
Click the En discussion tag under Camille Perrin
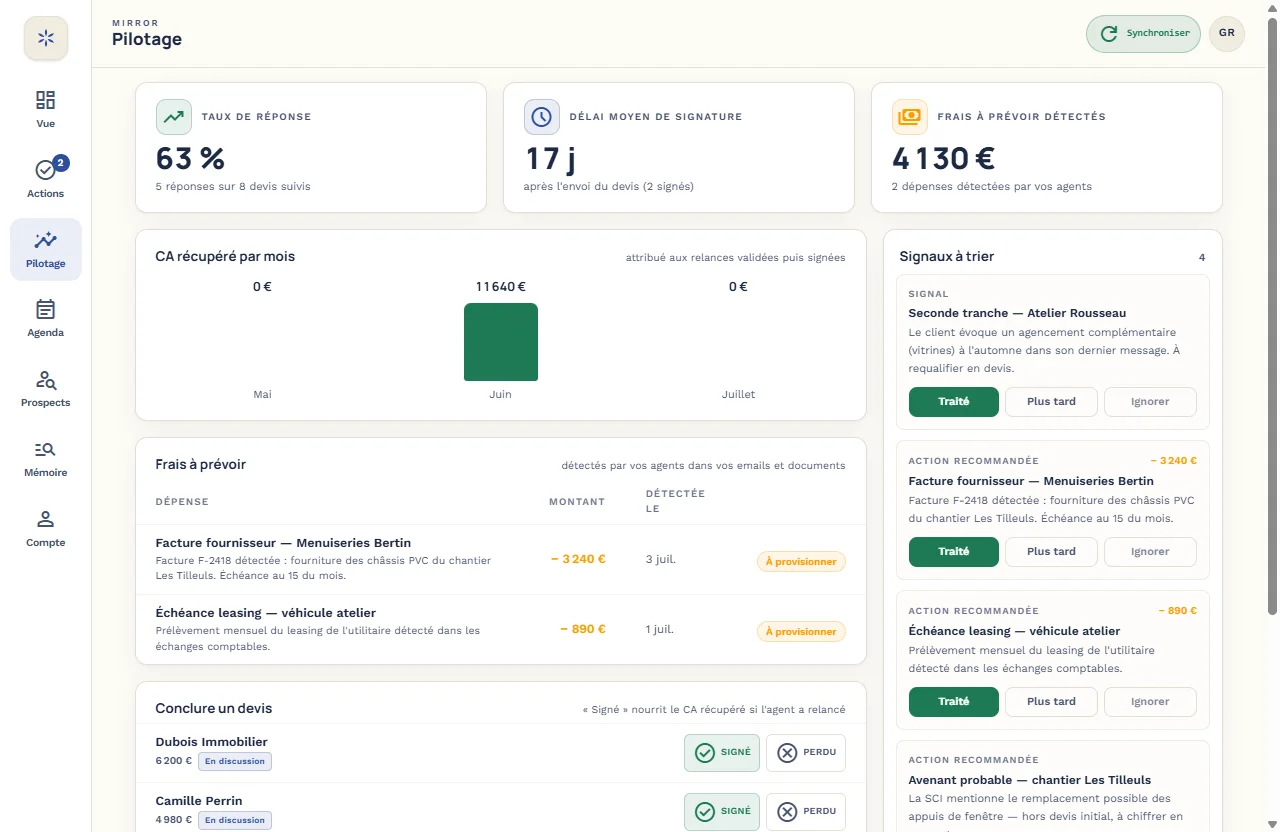(x=235, y=820)
